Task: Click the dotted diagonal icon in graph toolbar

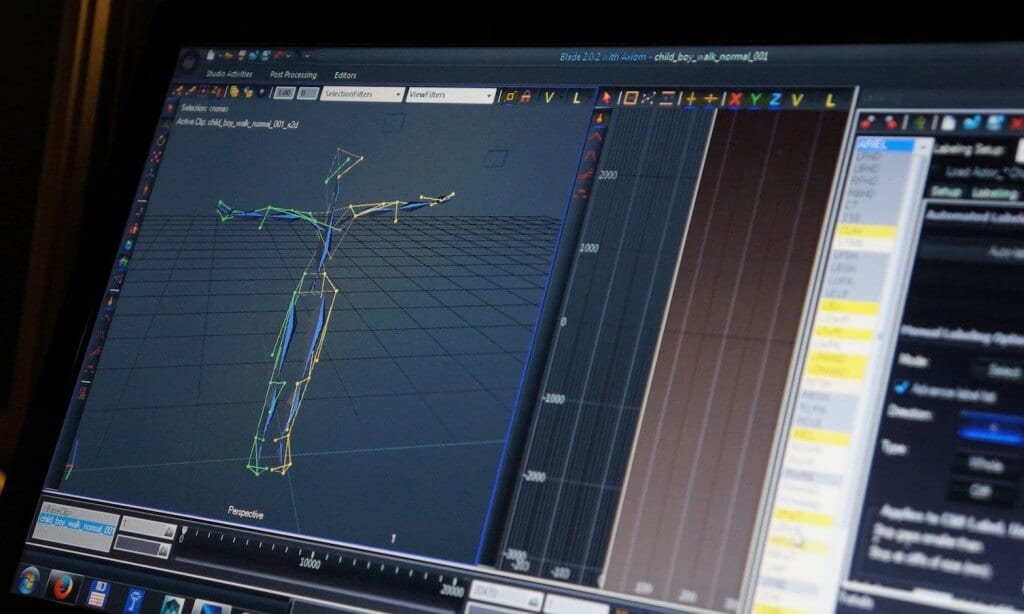Action: pyautogui.click(x=648, y=99)
